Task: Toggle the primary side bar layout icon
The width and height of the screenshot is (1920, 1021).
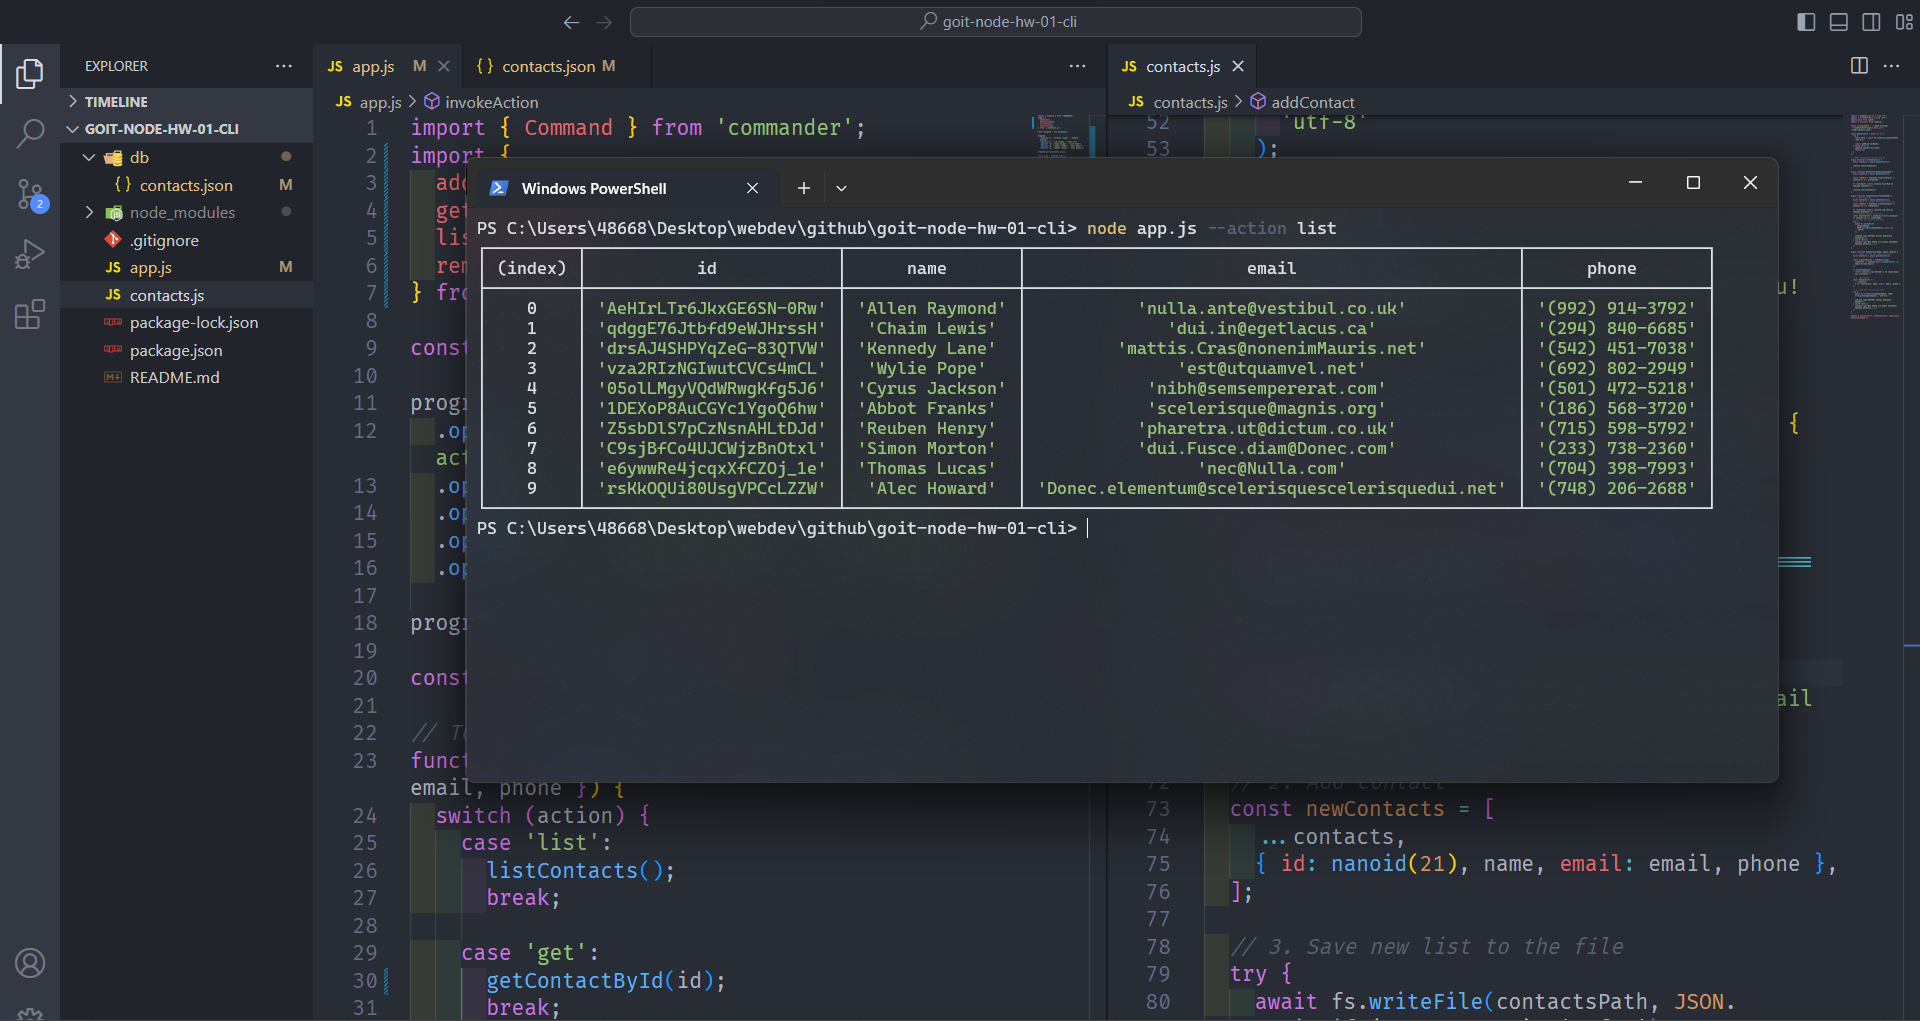Action: coord(1806,22)
